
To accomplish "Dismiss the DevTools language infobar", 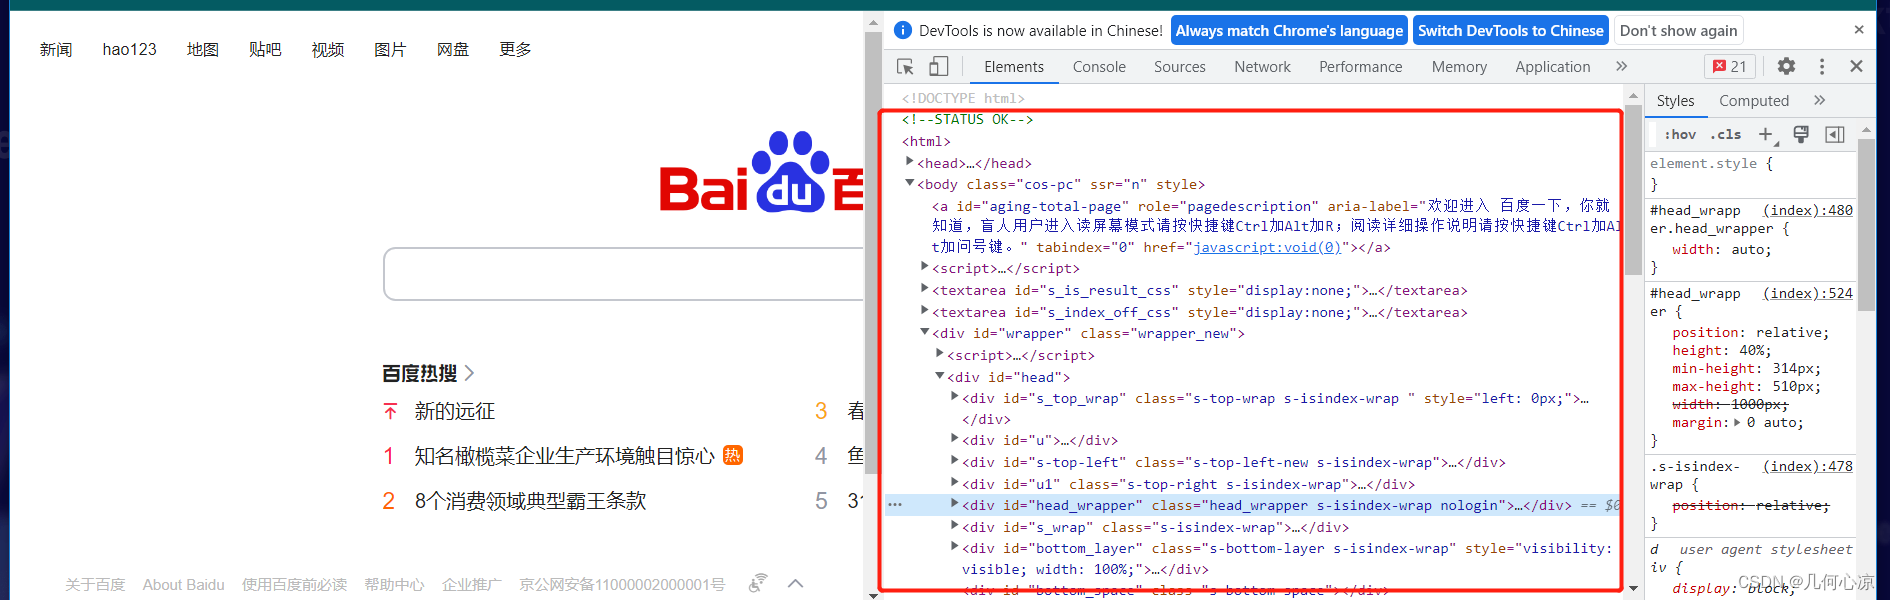I will coord(1859,30).
